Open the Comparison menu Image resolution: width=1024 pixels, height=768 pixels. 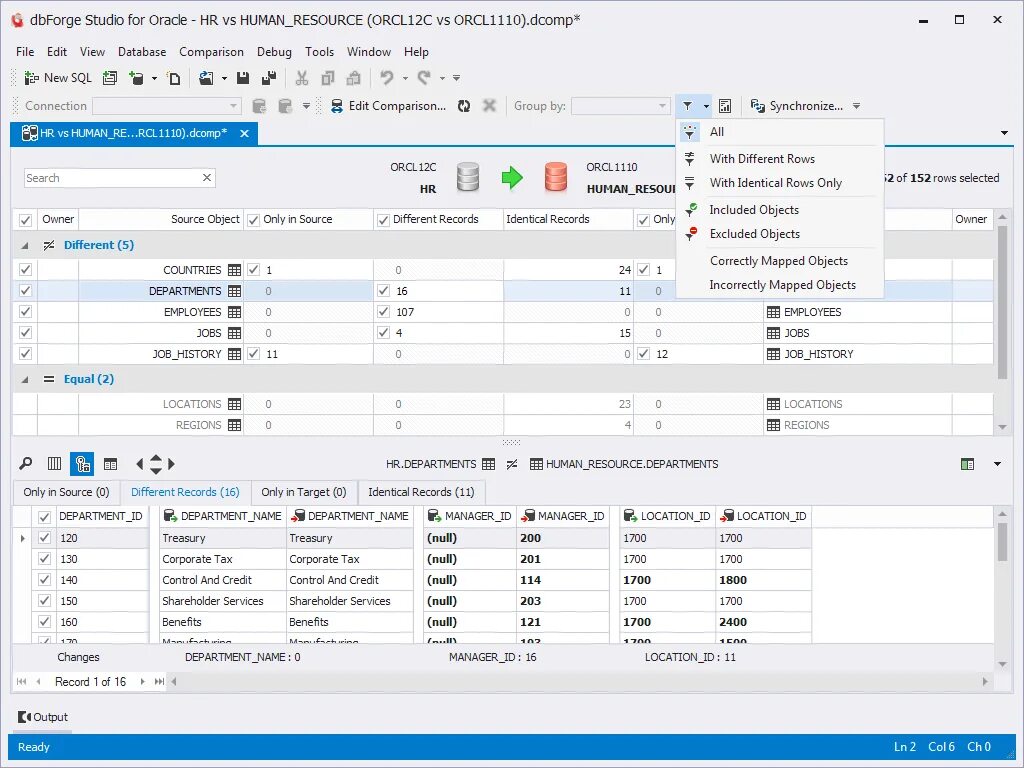click(211, 52)
